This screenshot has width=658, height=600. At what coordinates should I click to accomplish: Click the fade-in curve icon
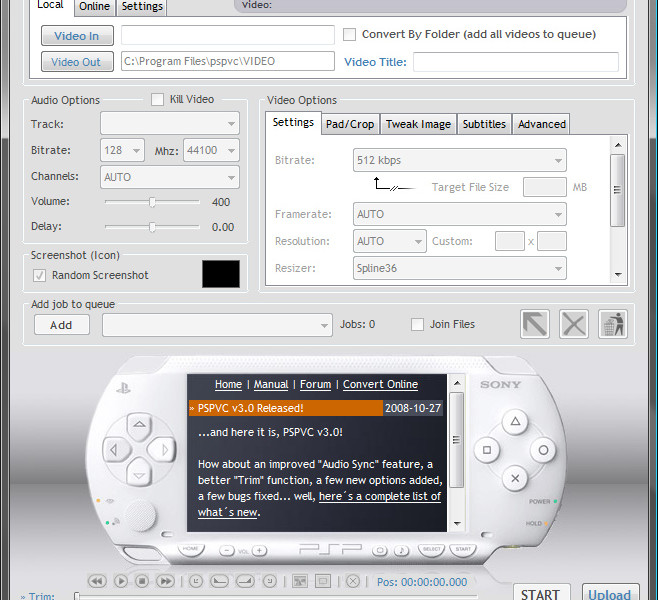point(219,581)
